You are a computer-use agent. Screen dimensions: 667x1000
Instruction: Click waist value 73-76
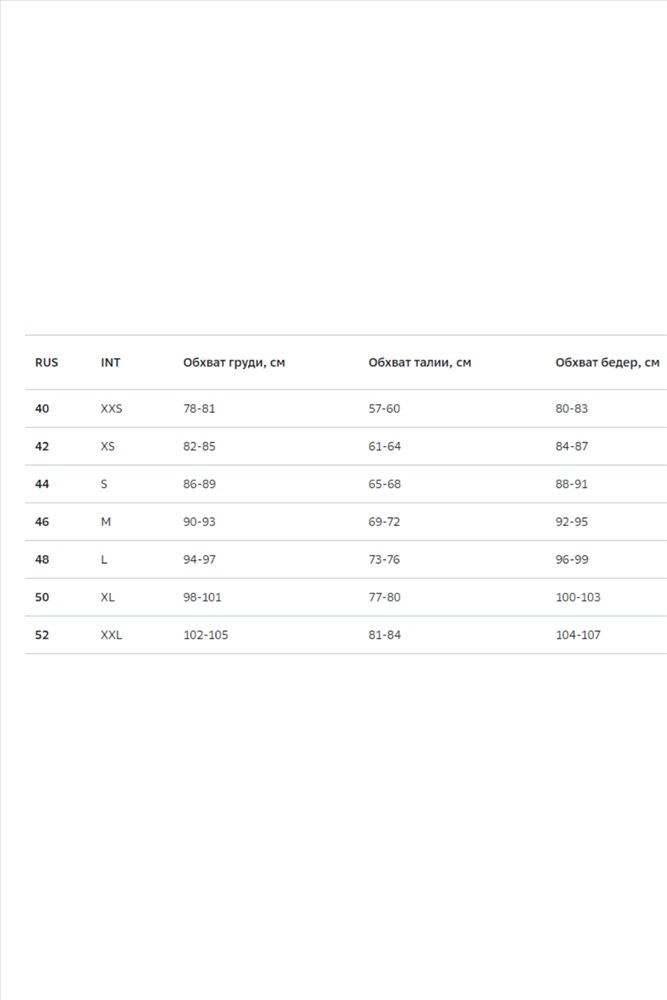point(384,560)
